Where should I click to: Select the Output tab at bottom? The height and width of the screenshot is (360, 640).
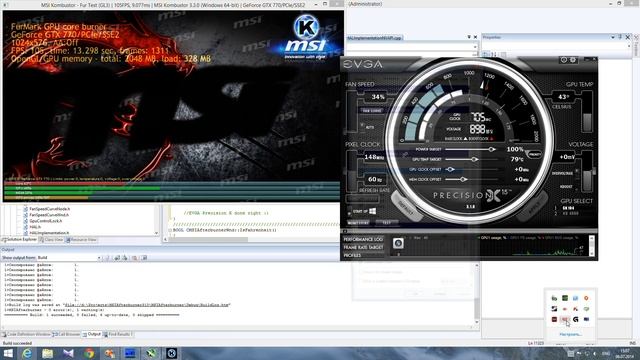[91, 334]
